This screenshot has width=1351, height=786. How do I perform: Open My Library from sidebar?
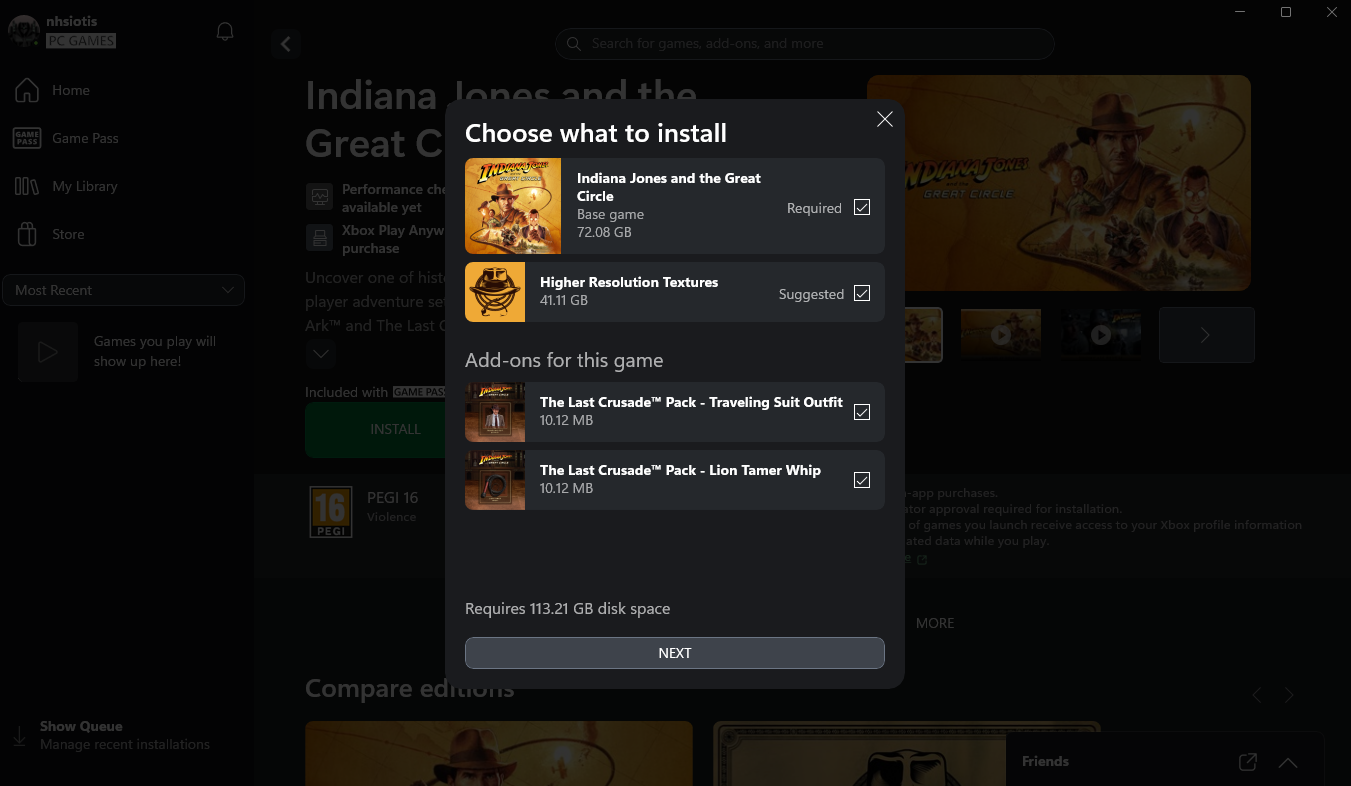pyautogui.click(x=85, y=186)
